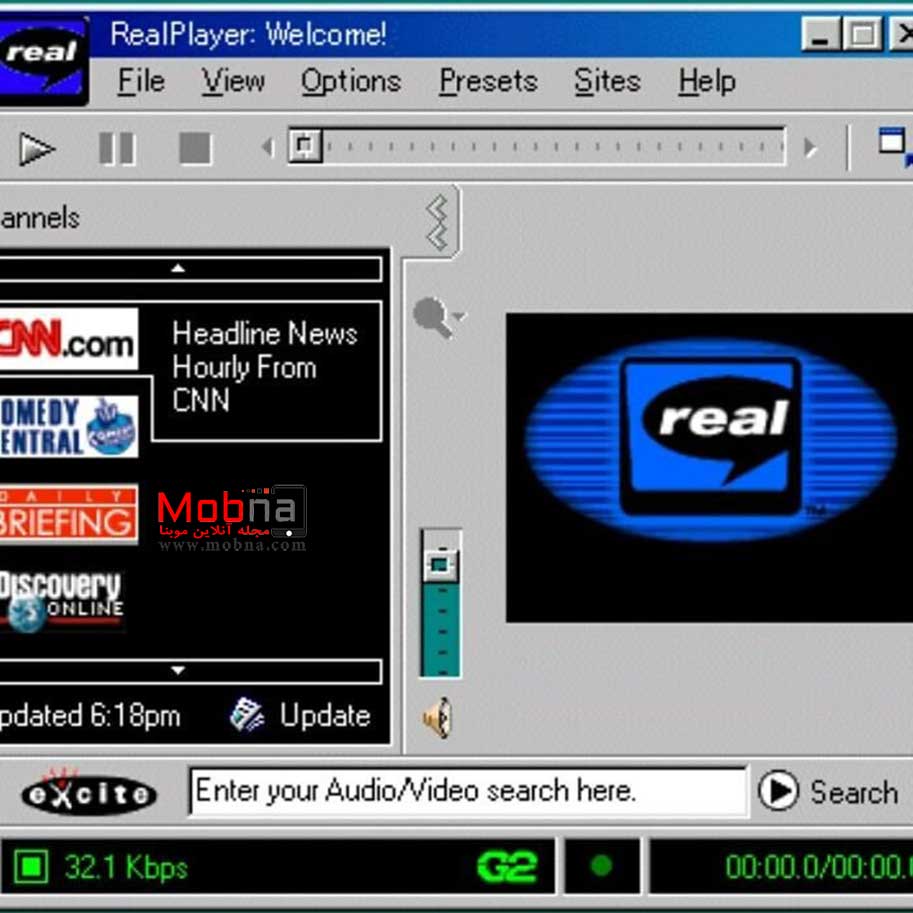The width and height of the screenshot is (913, 913).
Task: Select the Daily Briefing channel
Action: point(68,514)
